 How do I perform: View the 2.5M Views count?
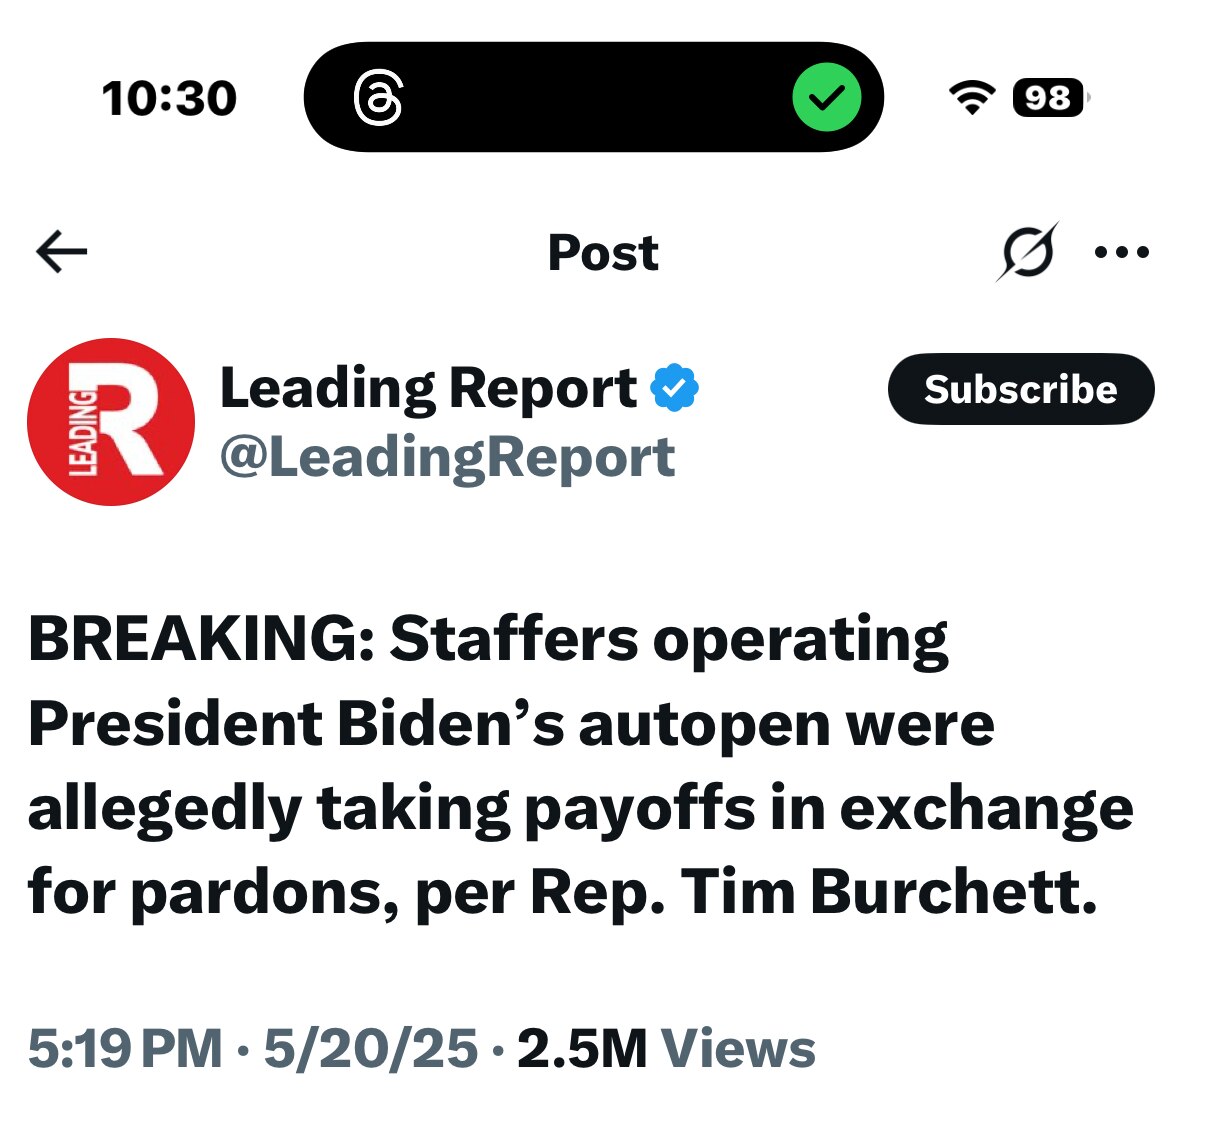point(666,1049)
